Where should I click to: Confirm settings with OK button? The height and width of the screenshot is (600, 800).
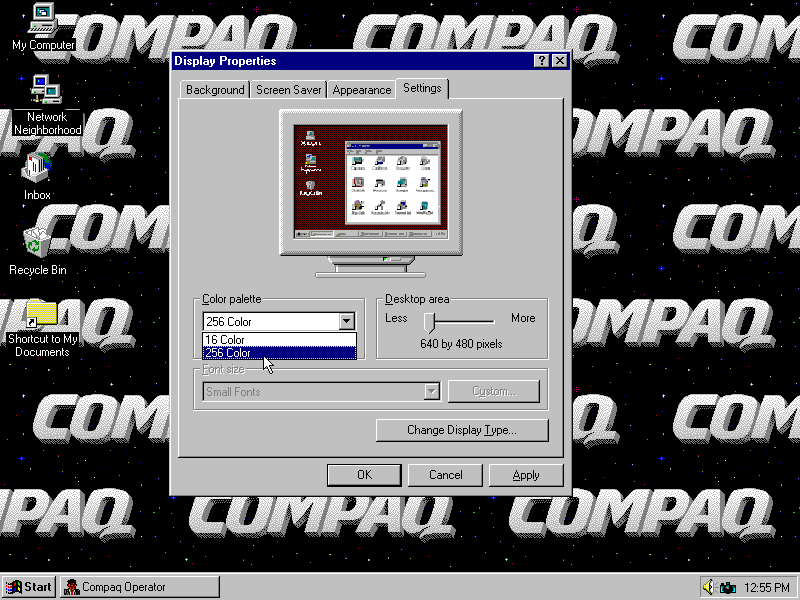pyautogui.click(x=364, y=475)
